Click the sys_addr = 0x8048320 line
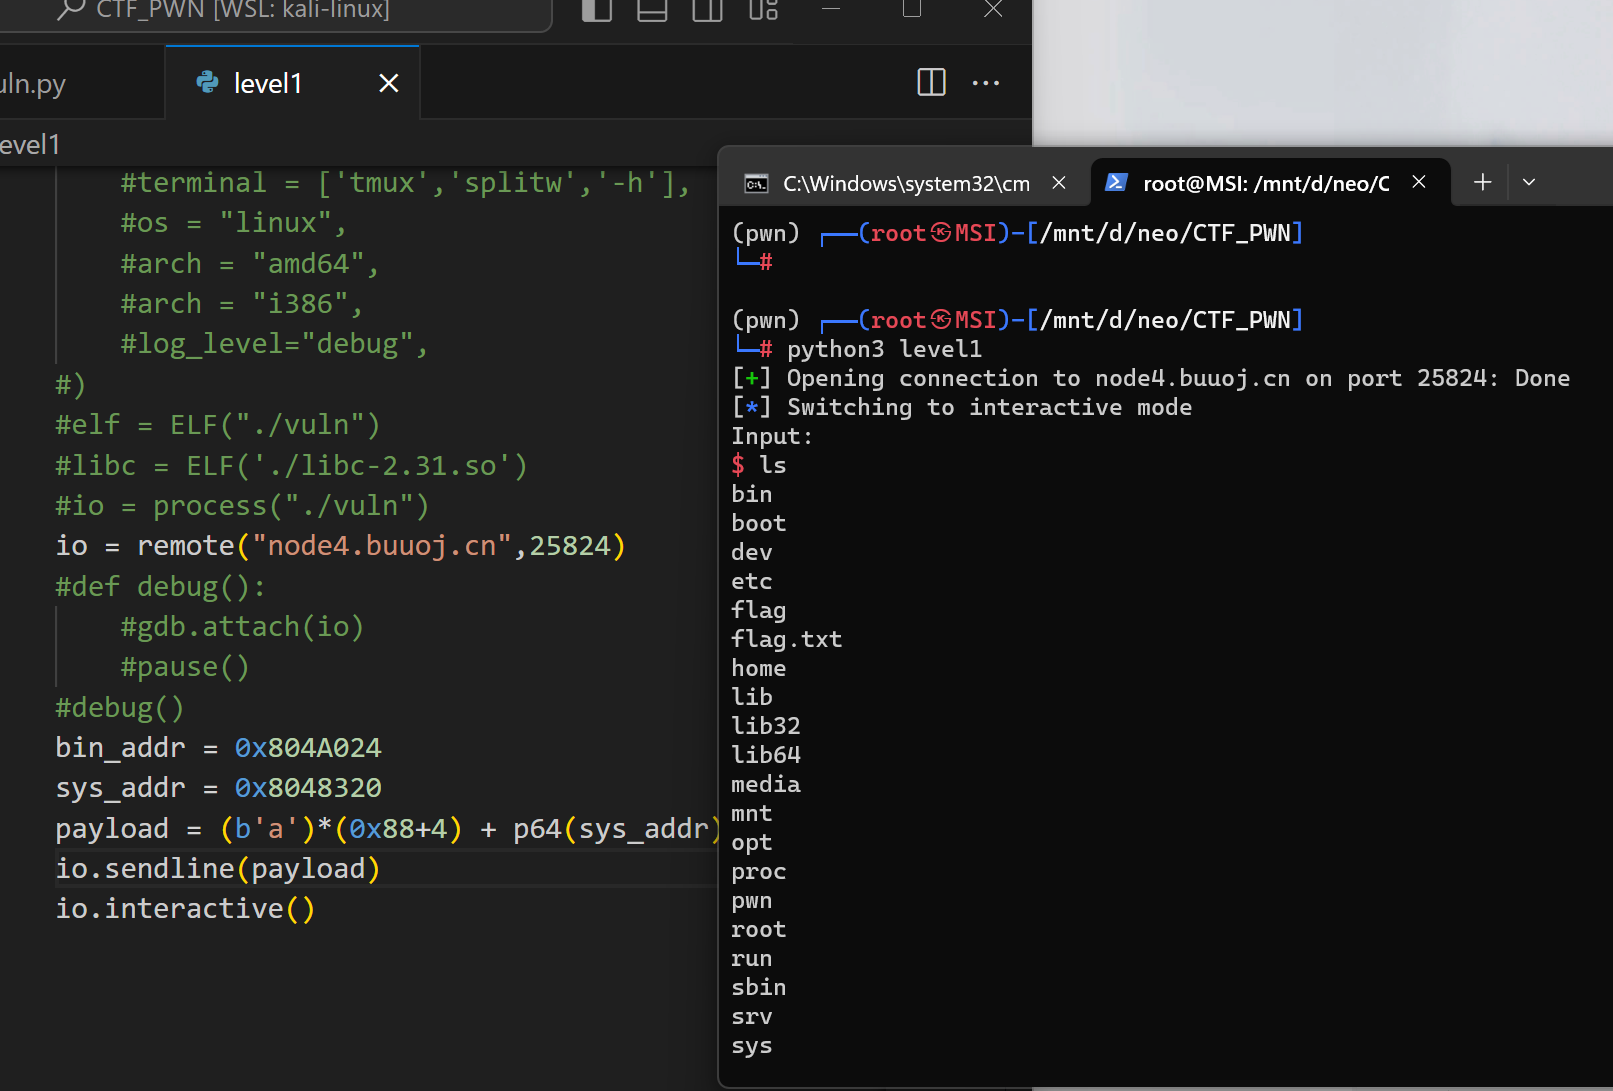The image size is (1613, 1091). [219, 788]
